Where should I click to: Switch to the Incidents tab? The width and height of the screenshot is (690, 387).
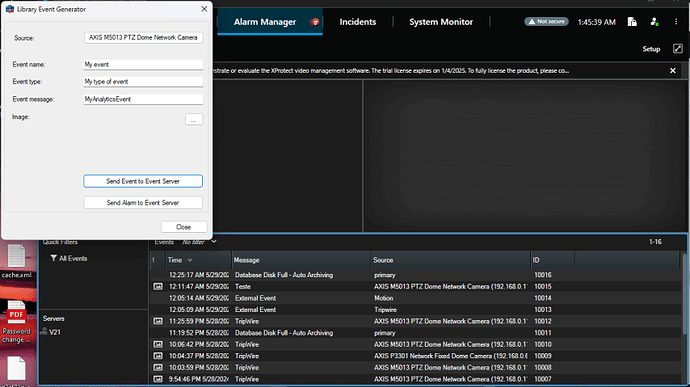[358, 22]
